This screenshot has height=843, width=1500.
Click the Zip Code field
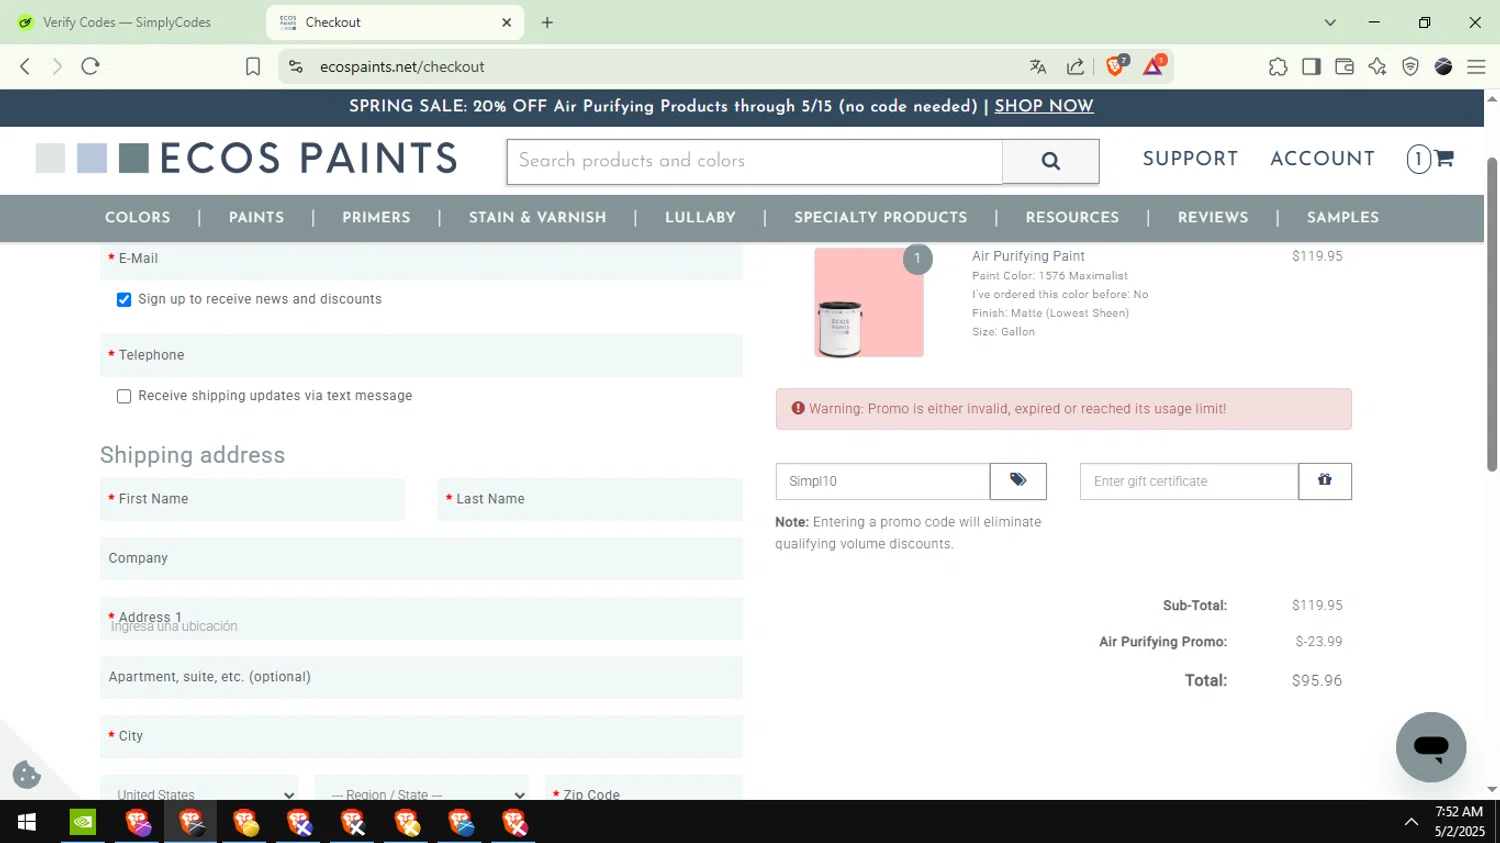coord(644,788)
